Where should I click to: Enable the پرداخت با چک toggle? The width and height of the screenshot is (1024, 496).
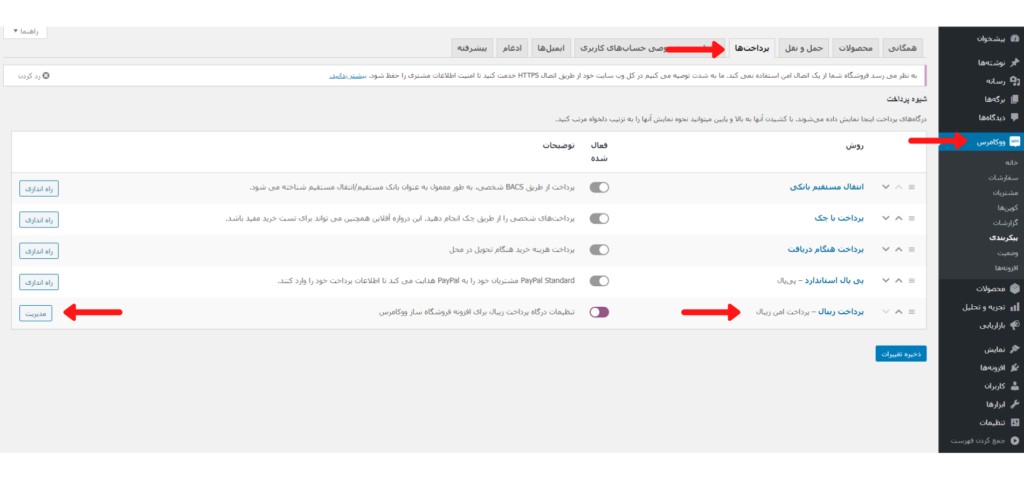(599, 219)
